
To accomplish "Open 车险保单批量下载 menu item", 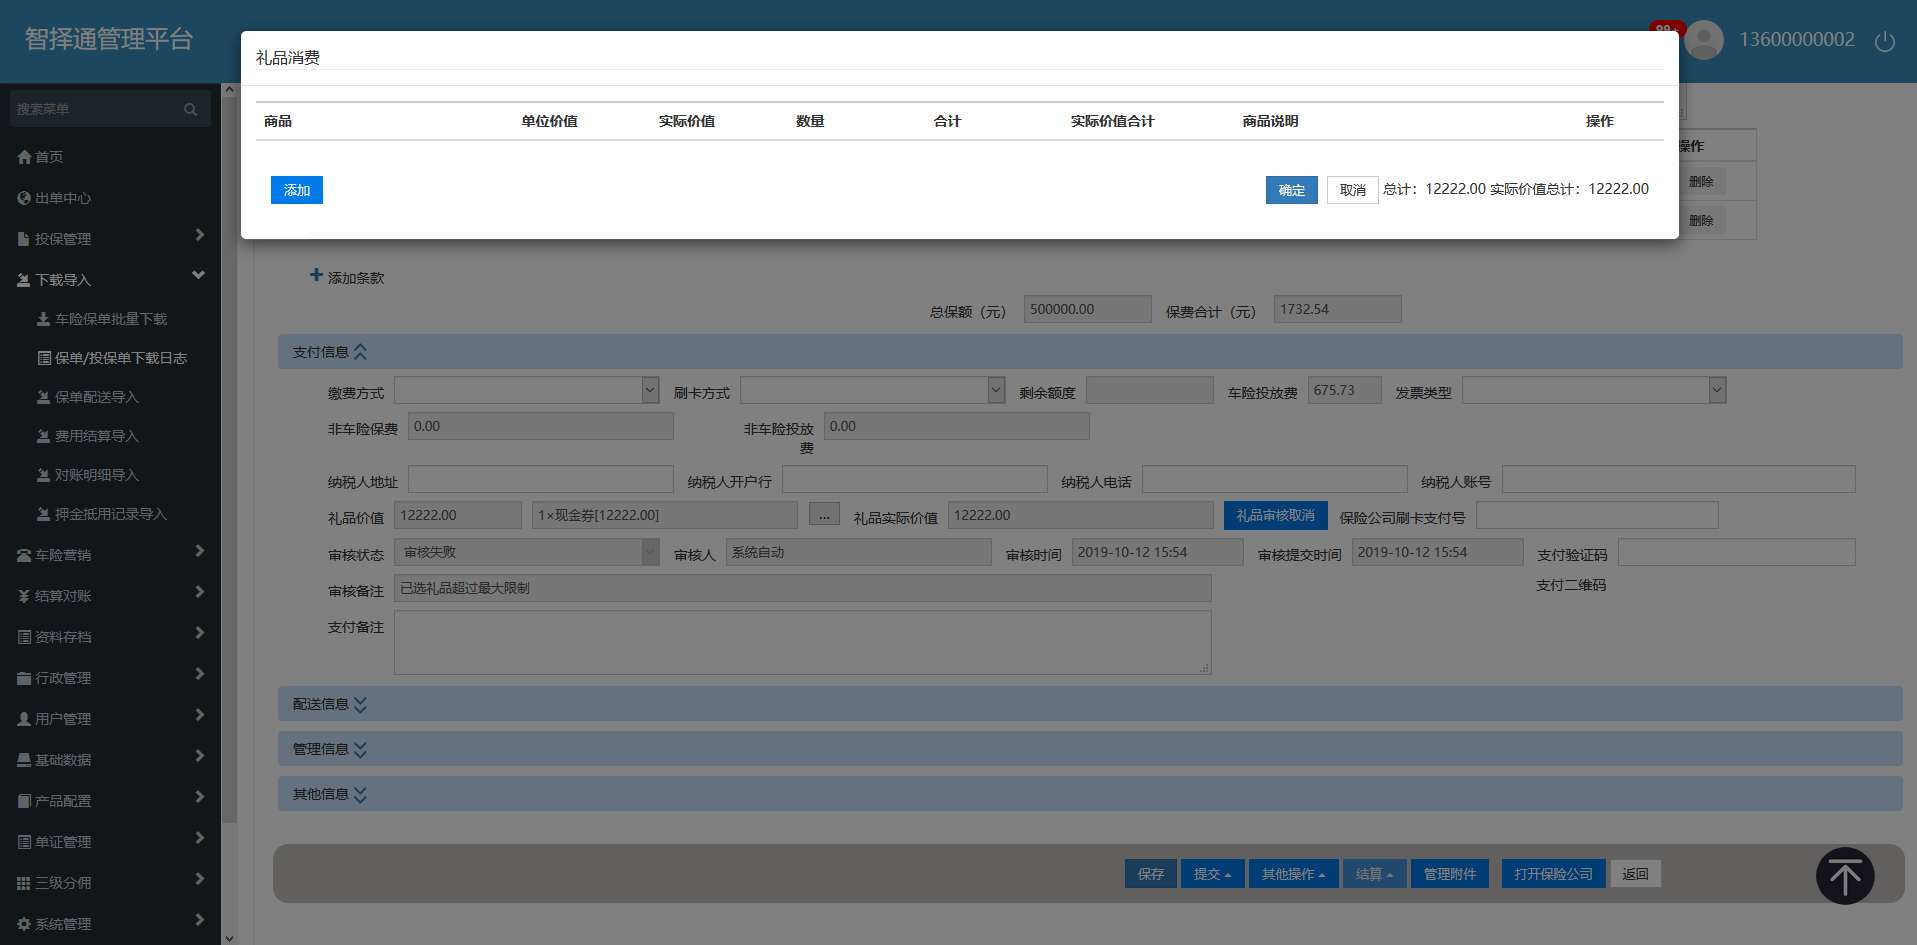I will pos(110,319).
